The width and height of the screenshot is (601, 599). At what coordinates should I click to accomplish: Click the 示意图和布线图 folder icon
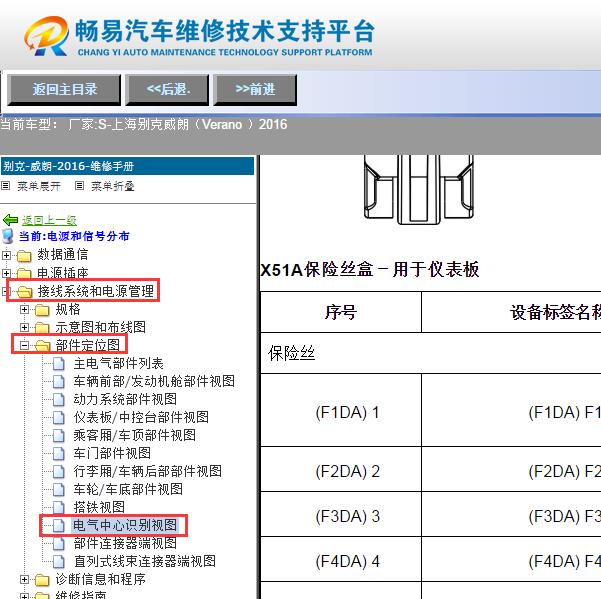42,328
